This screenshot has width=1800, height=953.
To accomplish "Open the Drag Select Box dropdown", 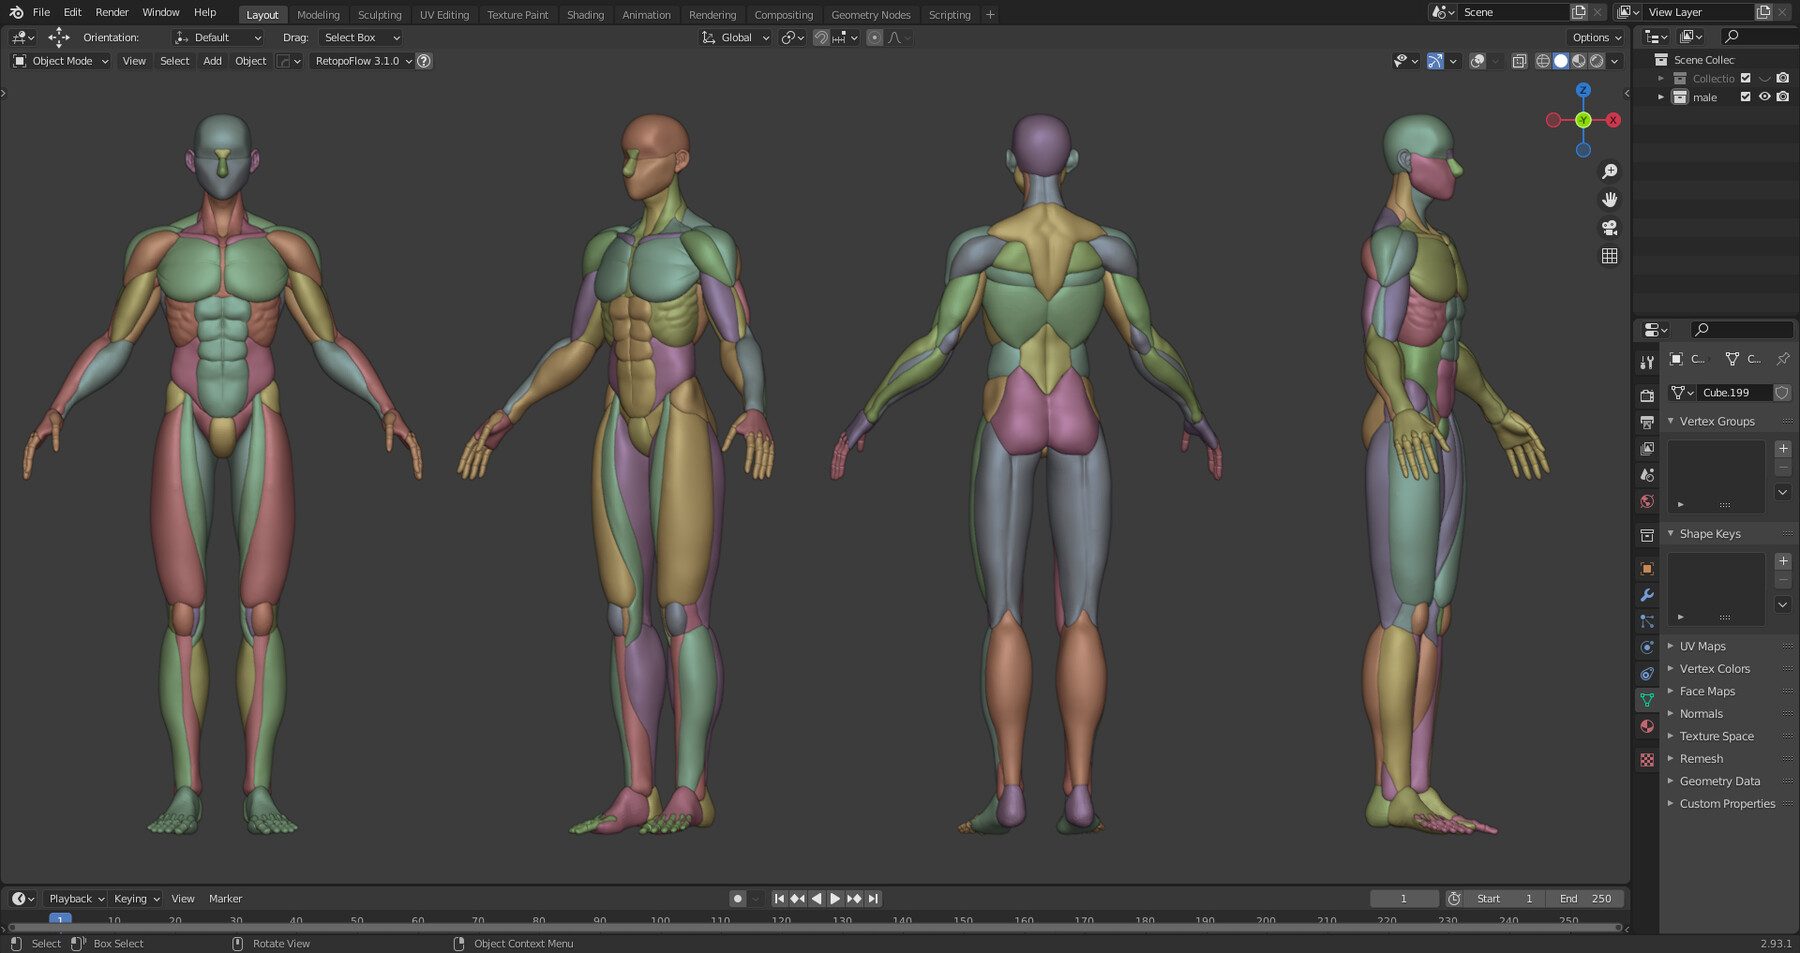I will 361,38.
